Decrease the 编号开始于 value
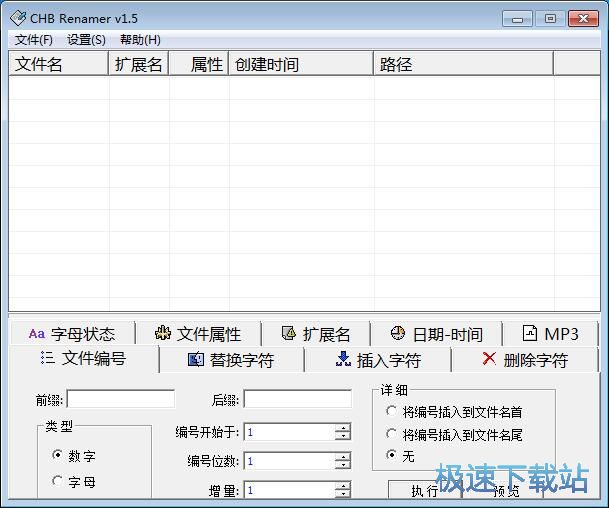The height and width of the screenshot is (508, 609). tap(343, 436)
